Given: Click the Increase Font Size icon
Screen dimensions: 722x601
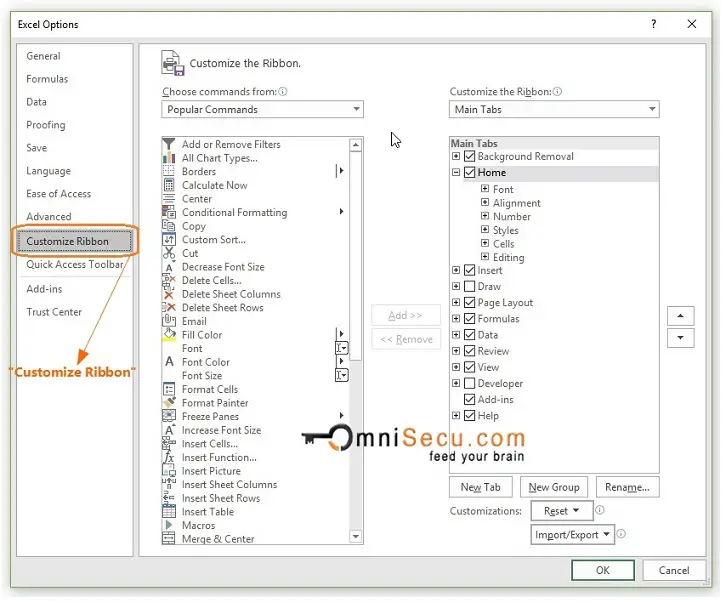Looking at the screenshot, I should pyautogui.click(x=169, y=430).
